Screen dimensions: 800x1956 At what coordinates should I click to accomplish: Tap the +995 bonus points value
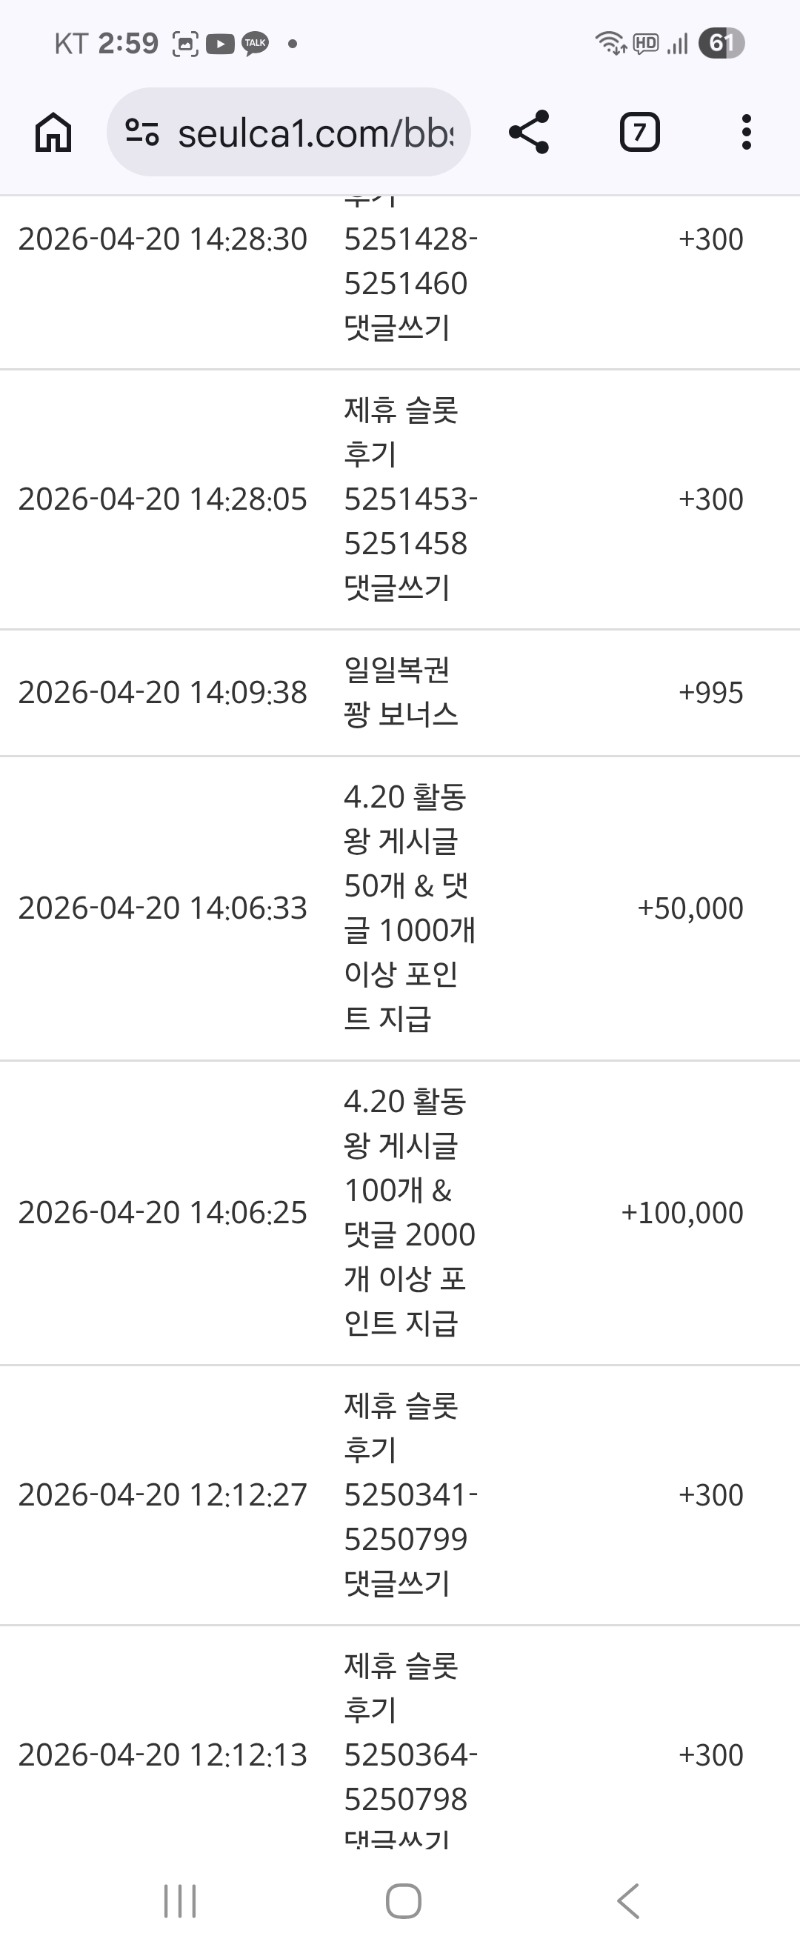[x=710, y=692]
